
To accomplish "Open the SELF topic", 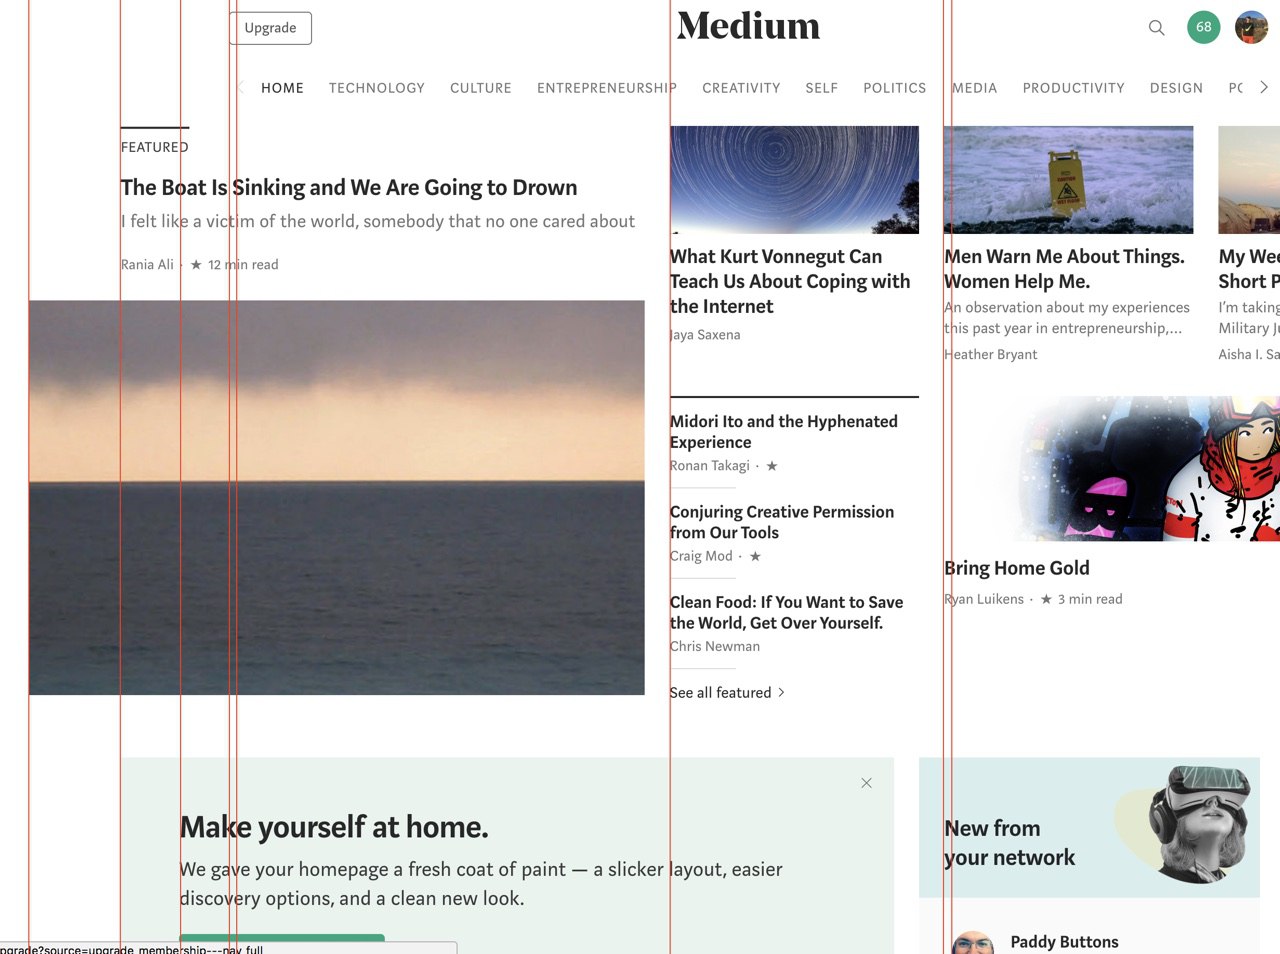I will 822,88.
